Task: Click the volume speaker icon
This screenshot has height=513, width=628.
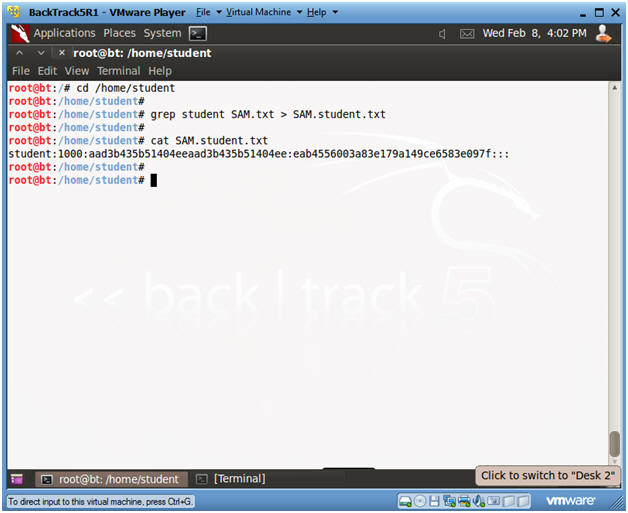Action: click(x=442, y=34)
